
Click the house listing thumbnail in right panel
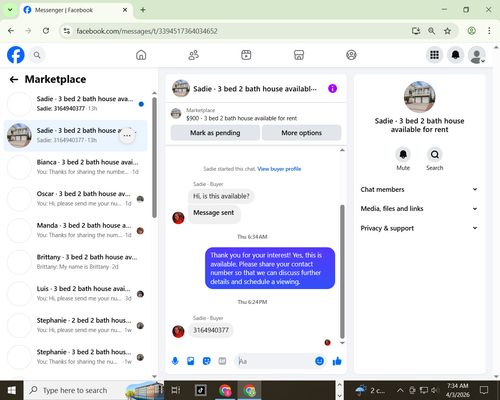[x=419, y=97]
